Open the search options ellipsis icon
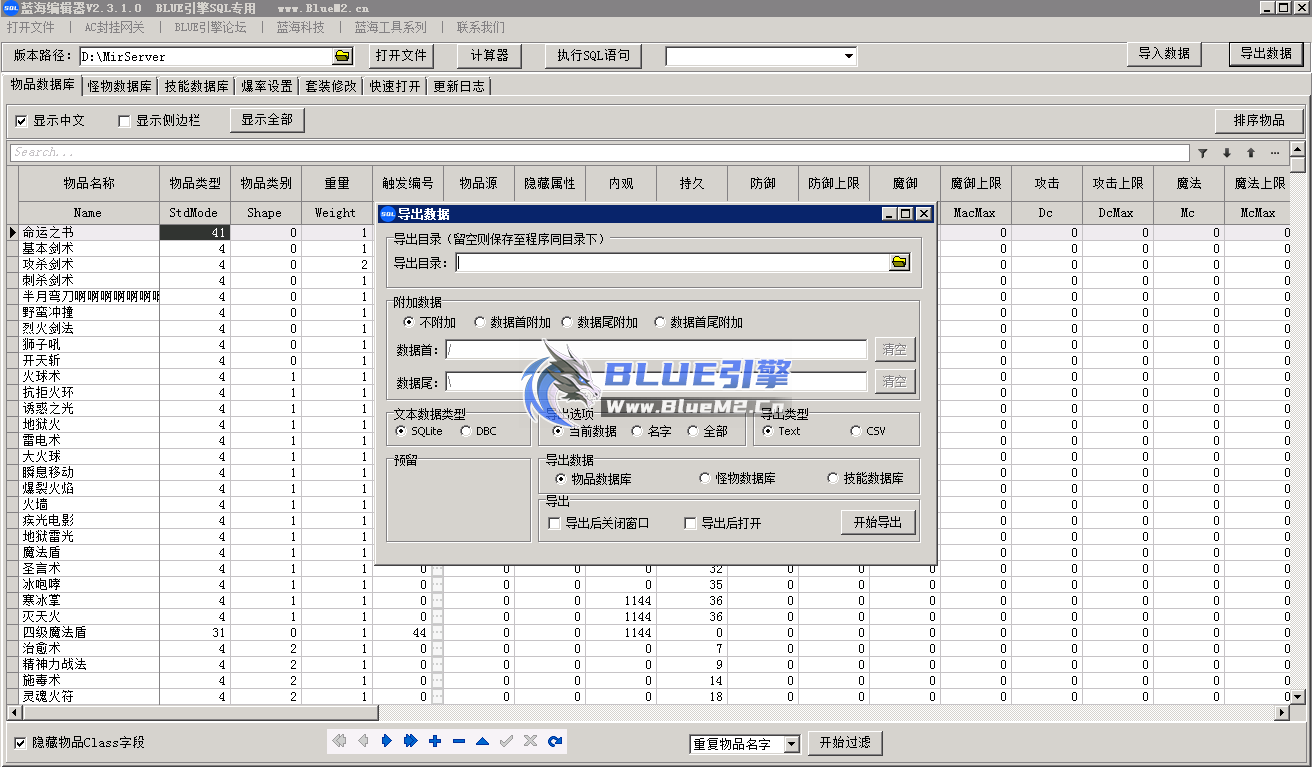 click(1274, 153)
